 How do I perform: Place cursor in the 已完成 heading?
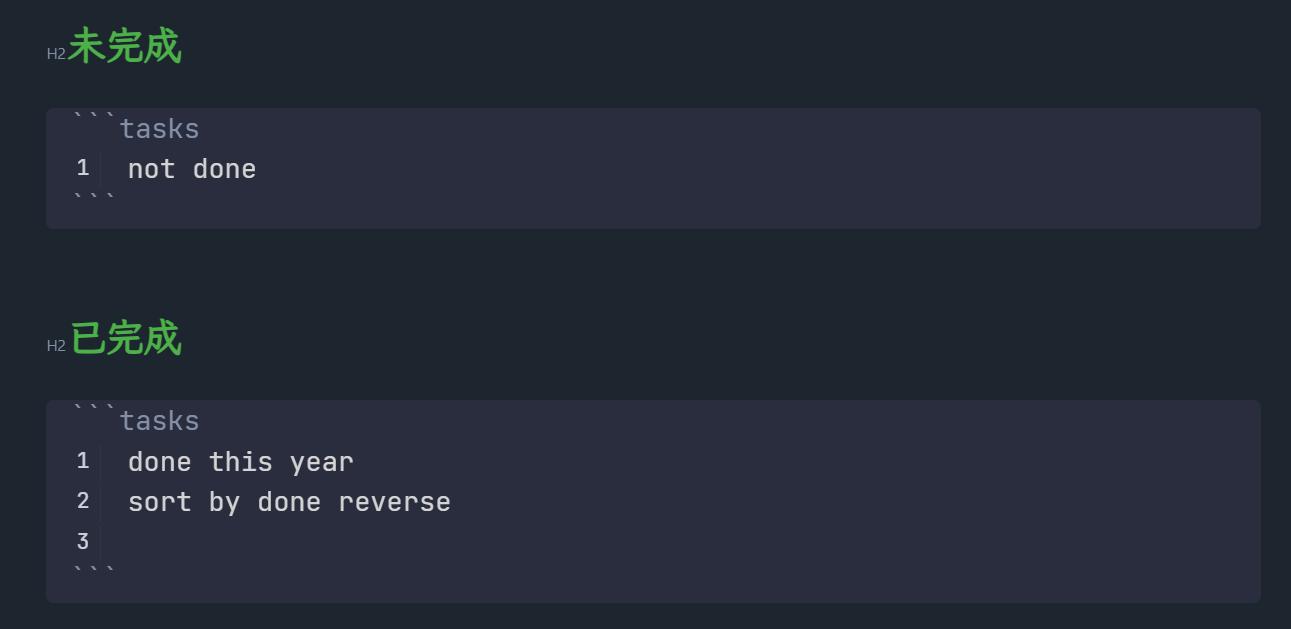pyautogui.click(x=125, y=339)
